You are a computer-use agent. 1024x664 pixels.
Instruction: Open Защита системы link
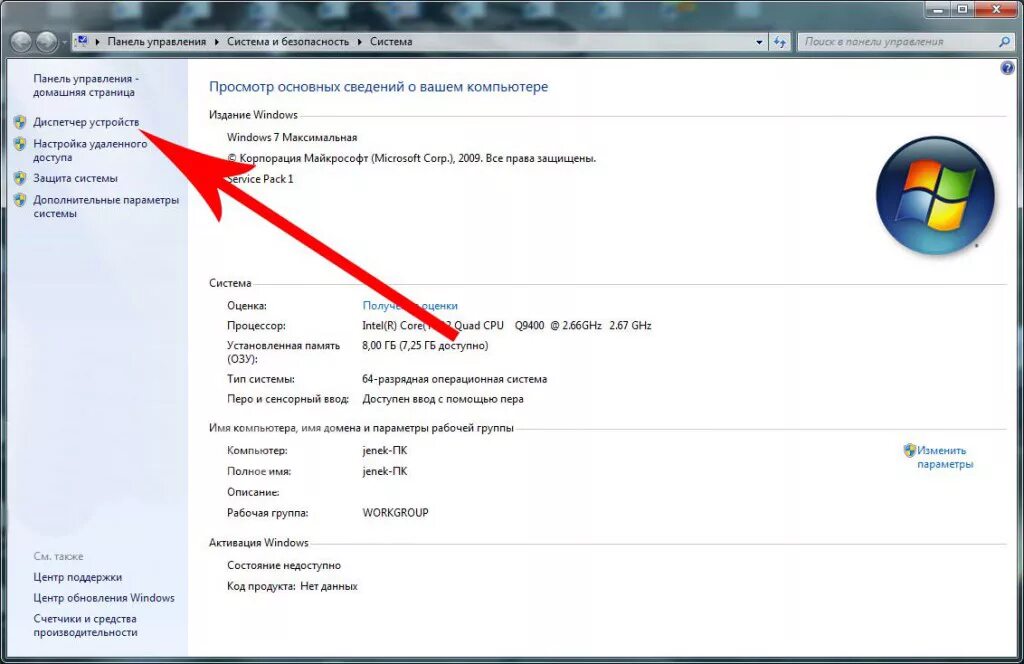[76, 178]
